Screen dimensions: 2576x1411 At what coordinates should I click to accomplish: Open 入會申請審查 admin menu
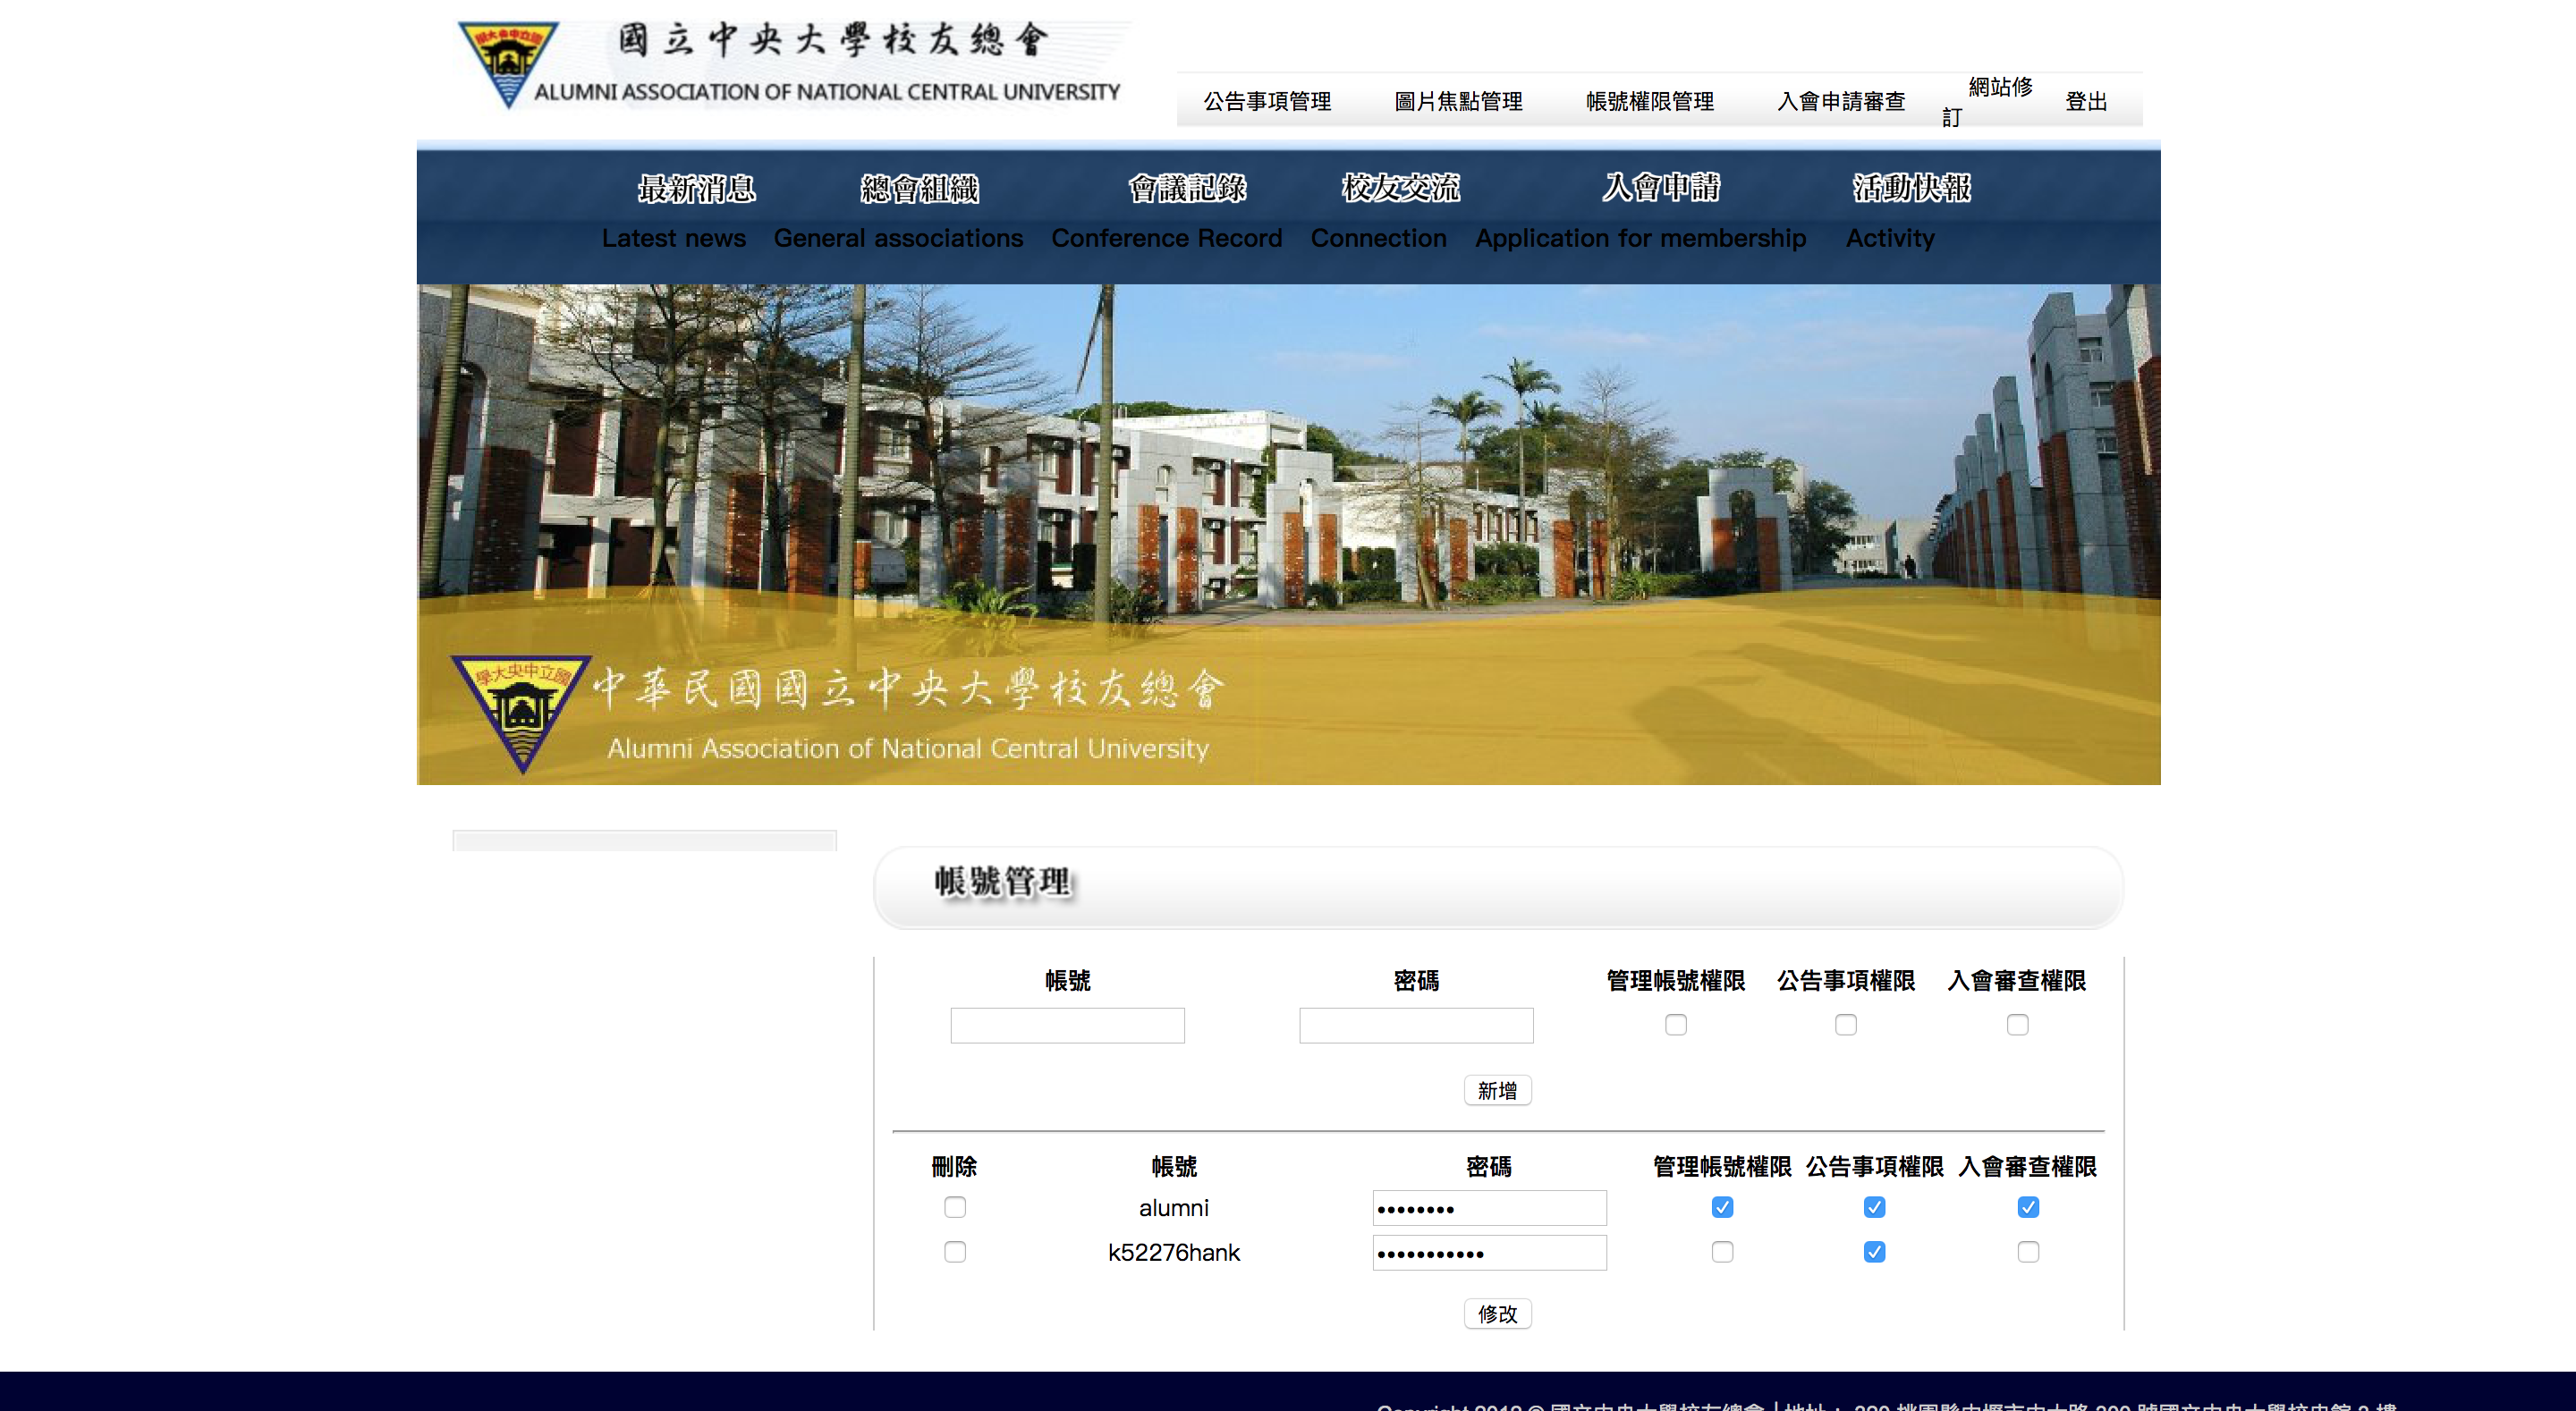[x=1841, y=101]
